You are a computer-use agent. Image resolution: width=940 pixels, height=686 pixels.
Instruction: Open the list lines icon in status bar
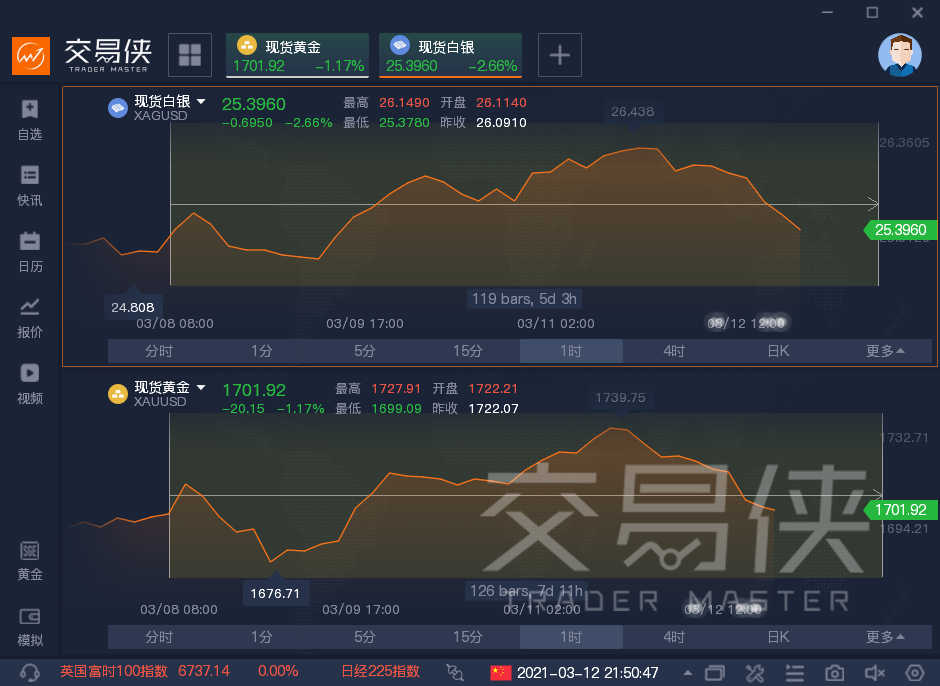pos(794,673)
